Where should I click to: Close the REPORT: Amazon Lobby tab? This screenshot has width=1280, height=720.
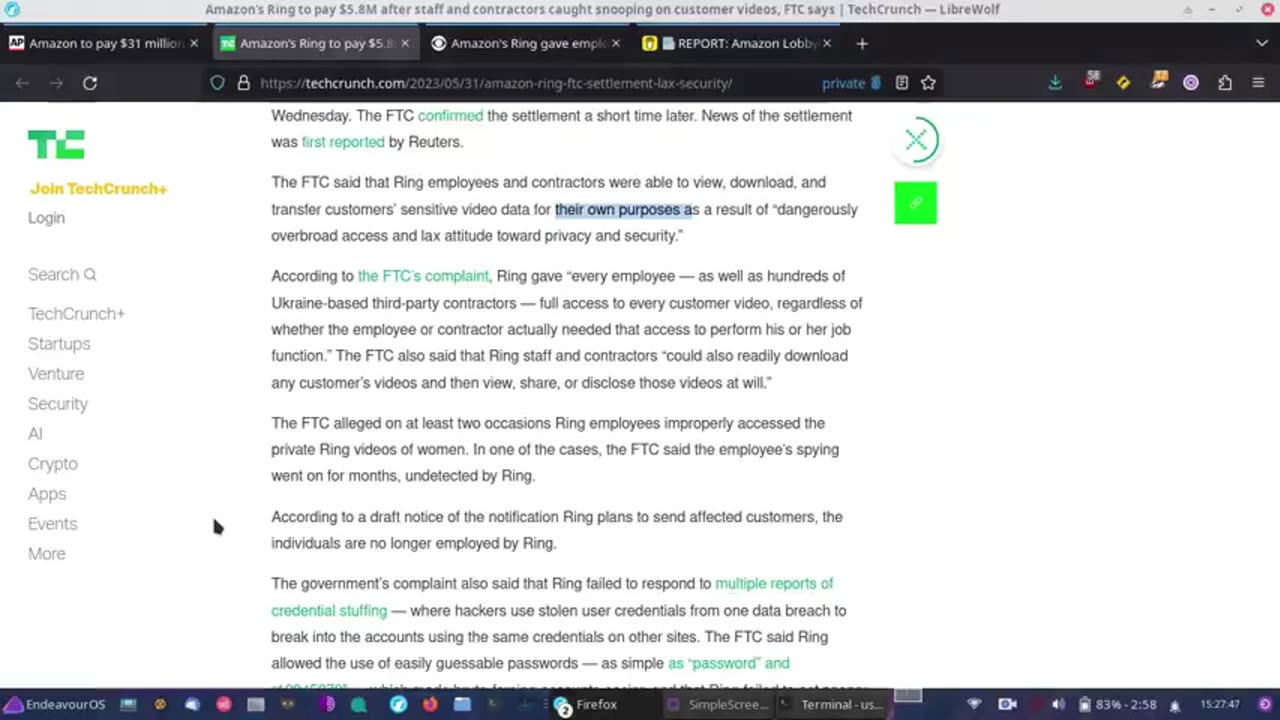point(827,43)
